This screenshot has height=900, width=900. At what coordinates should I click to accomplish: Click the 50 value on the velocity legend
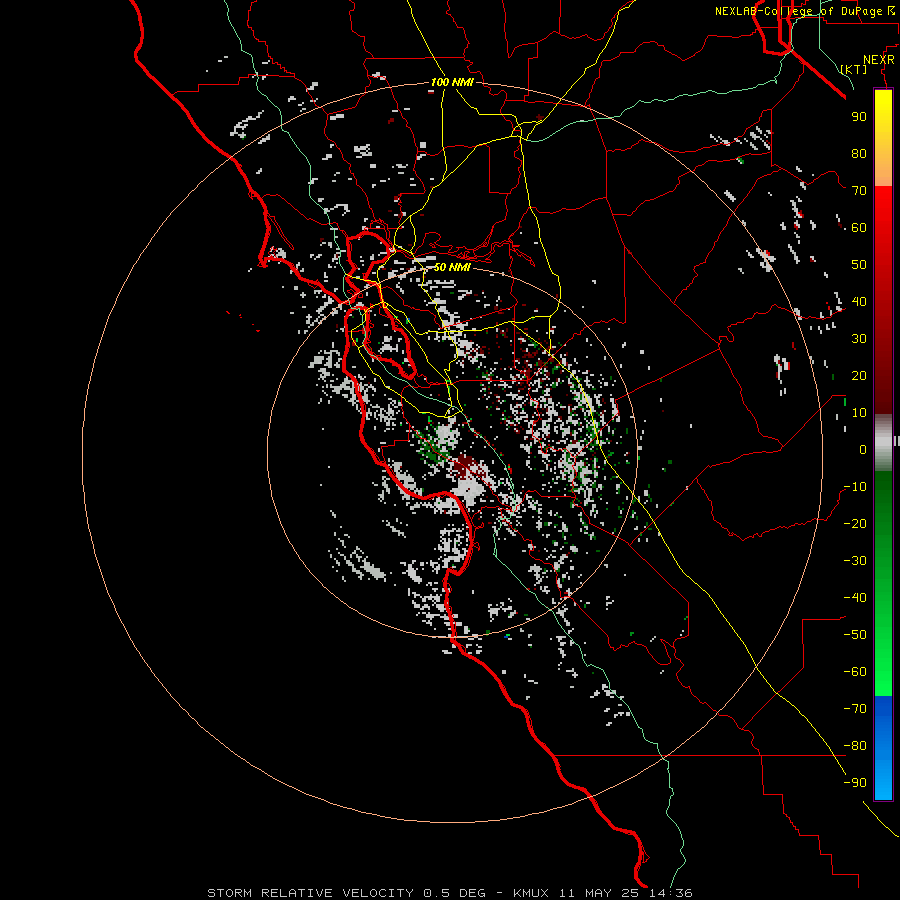point(859,265)
